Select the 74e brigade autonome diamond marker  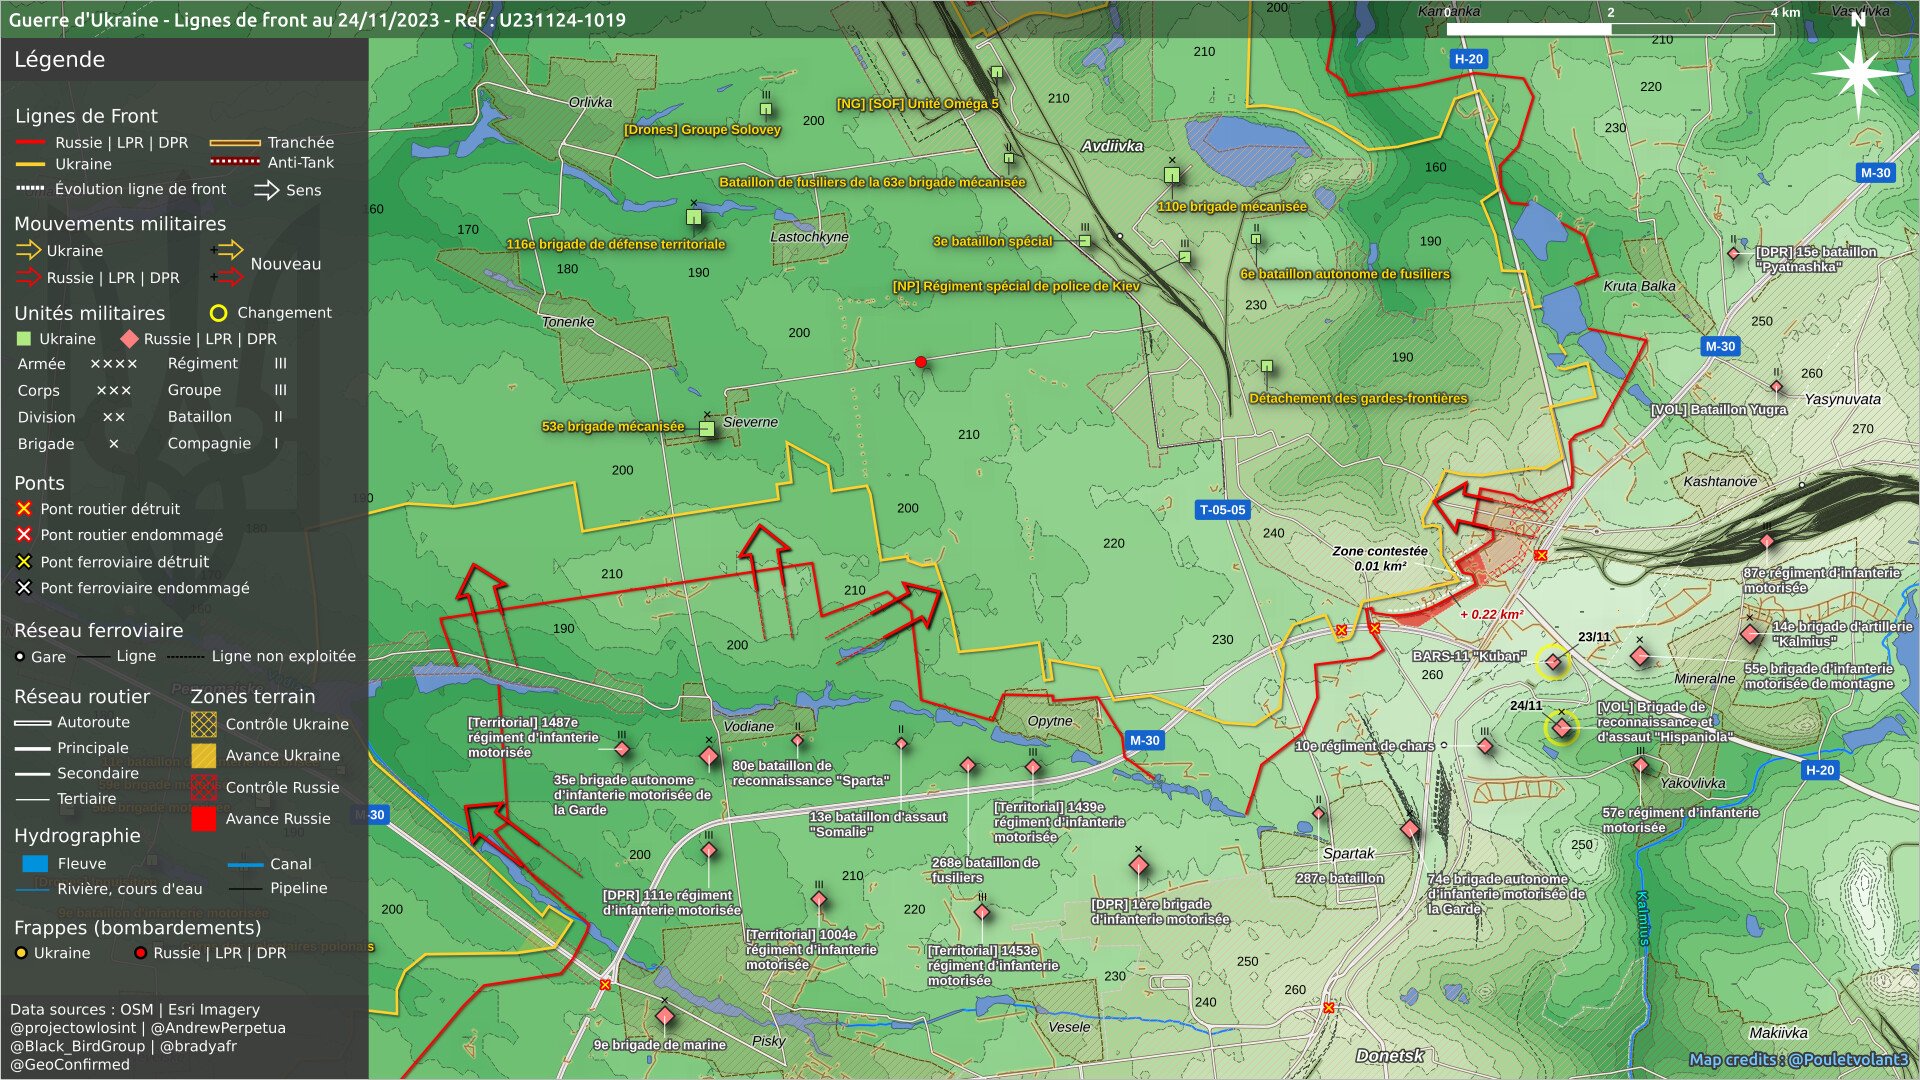pyautogui.click(x=1410, y=829)
